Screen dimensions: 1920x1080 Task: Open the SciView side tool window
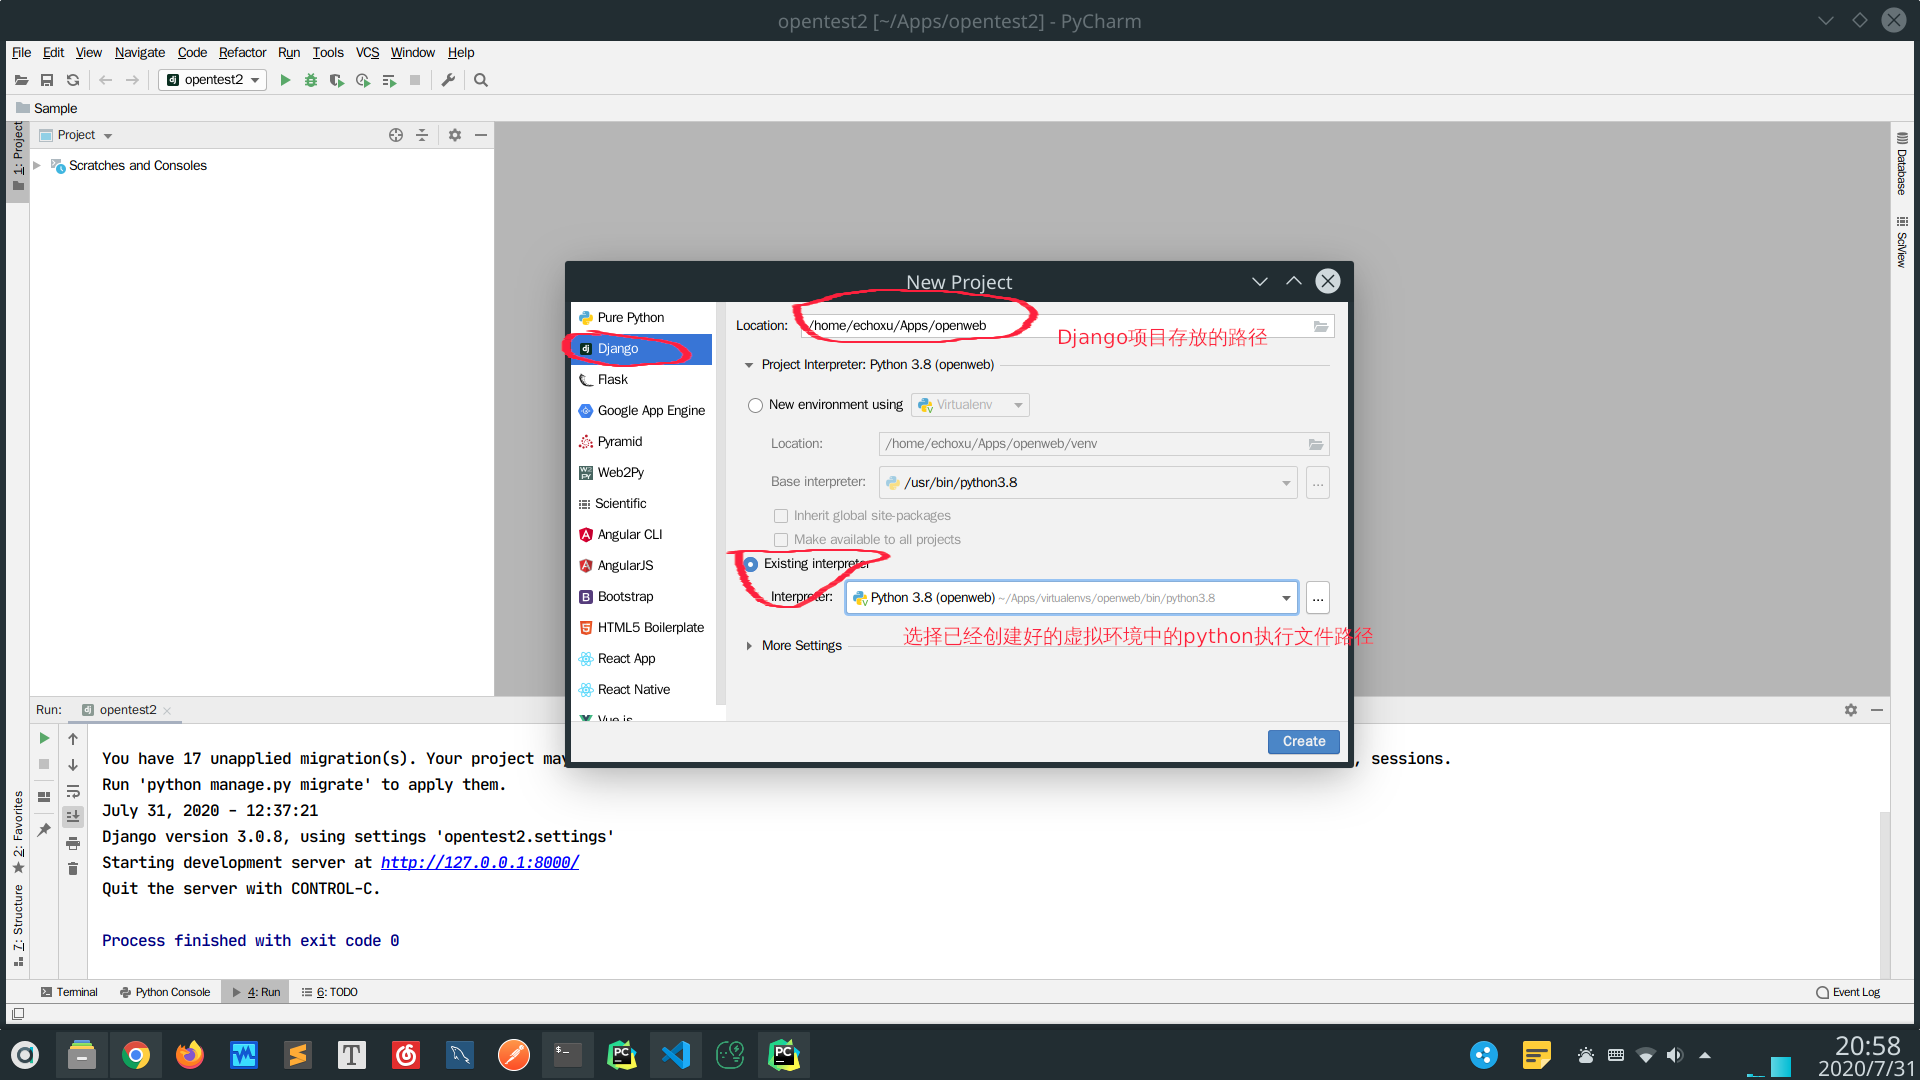(x=1902, y=241)
